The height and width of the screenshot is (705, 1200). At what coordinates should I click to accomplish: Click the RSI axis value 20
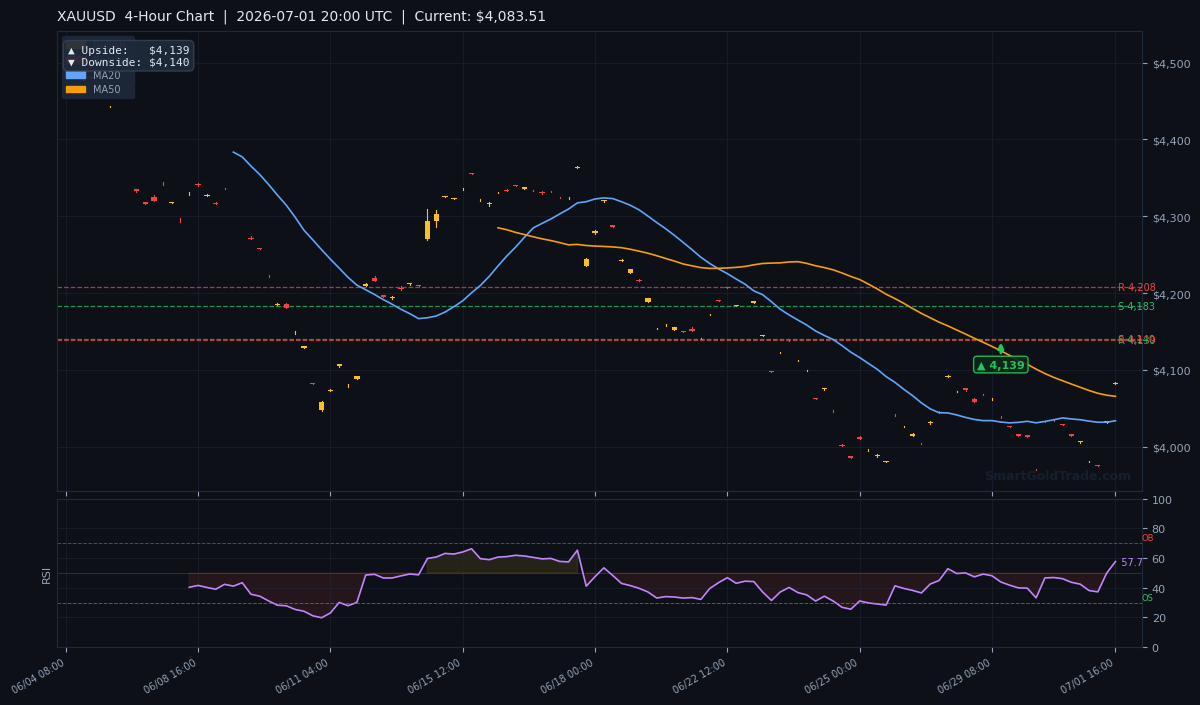[1159, 618]
